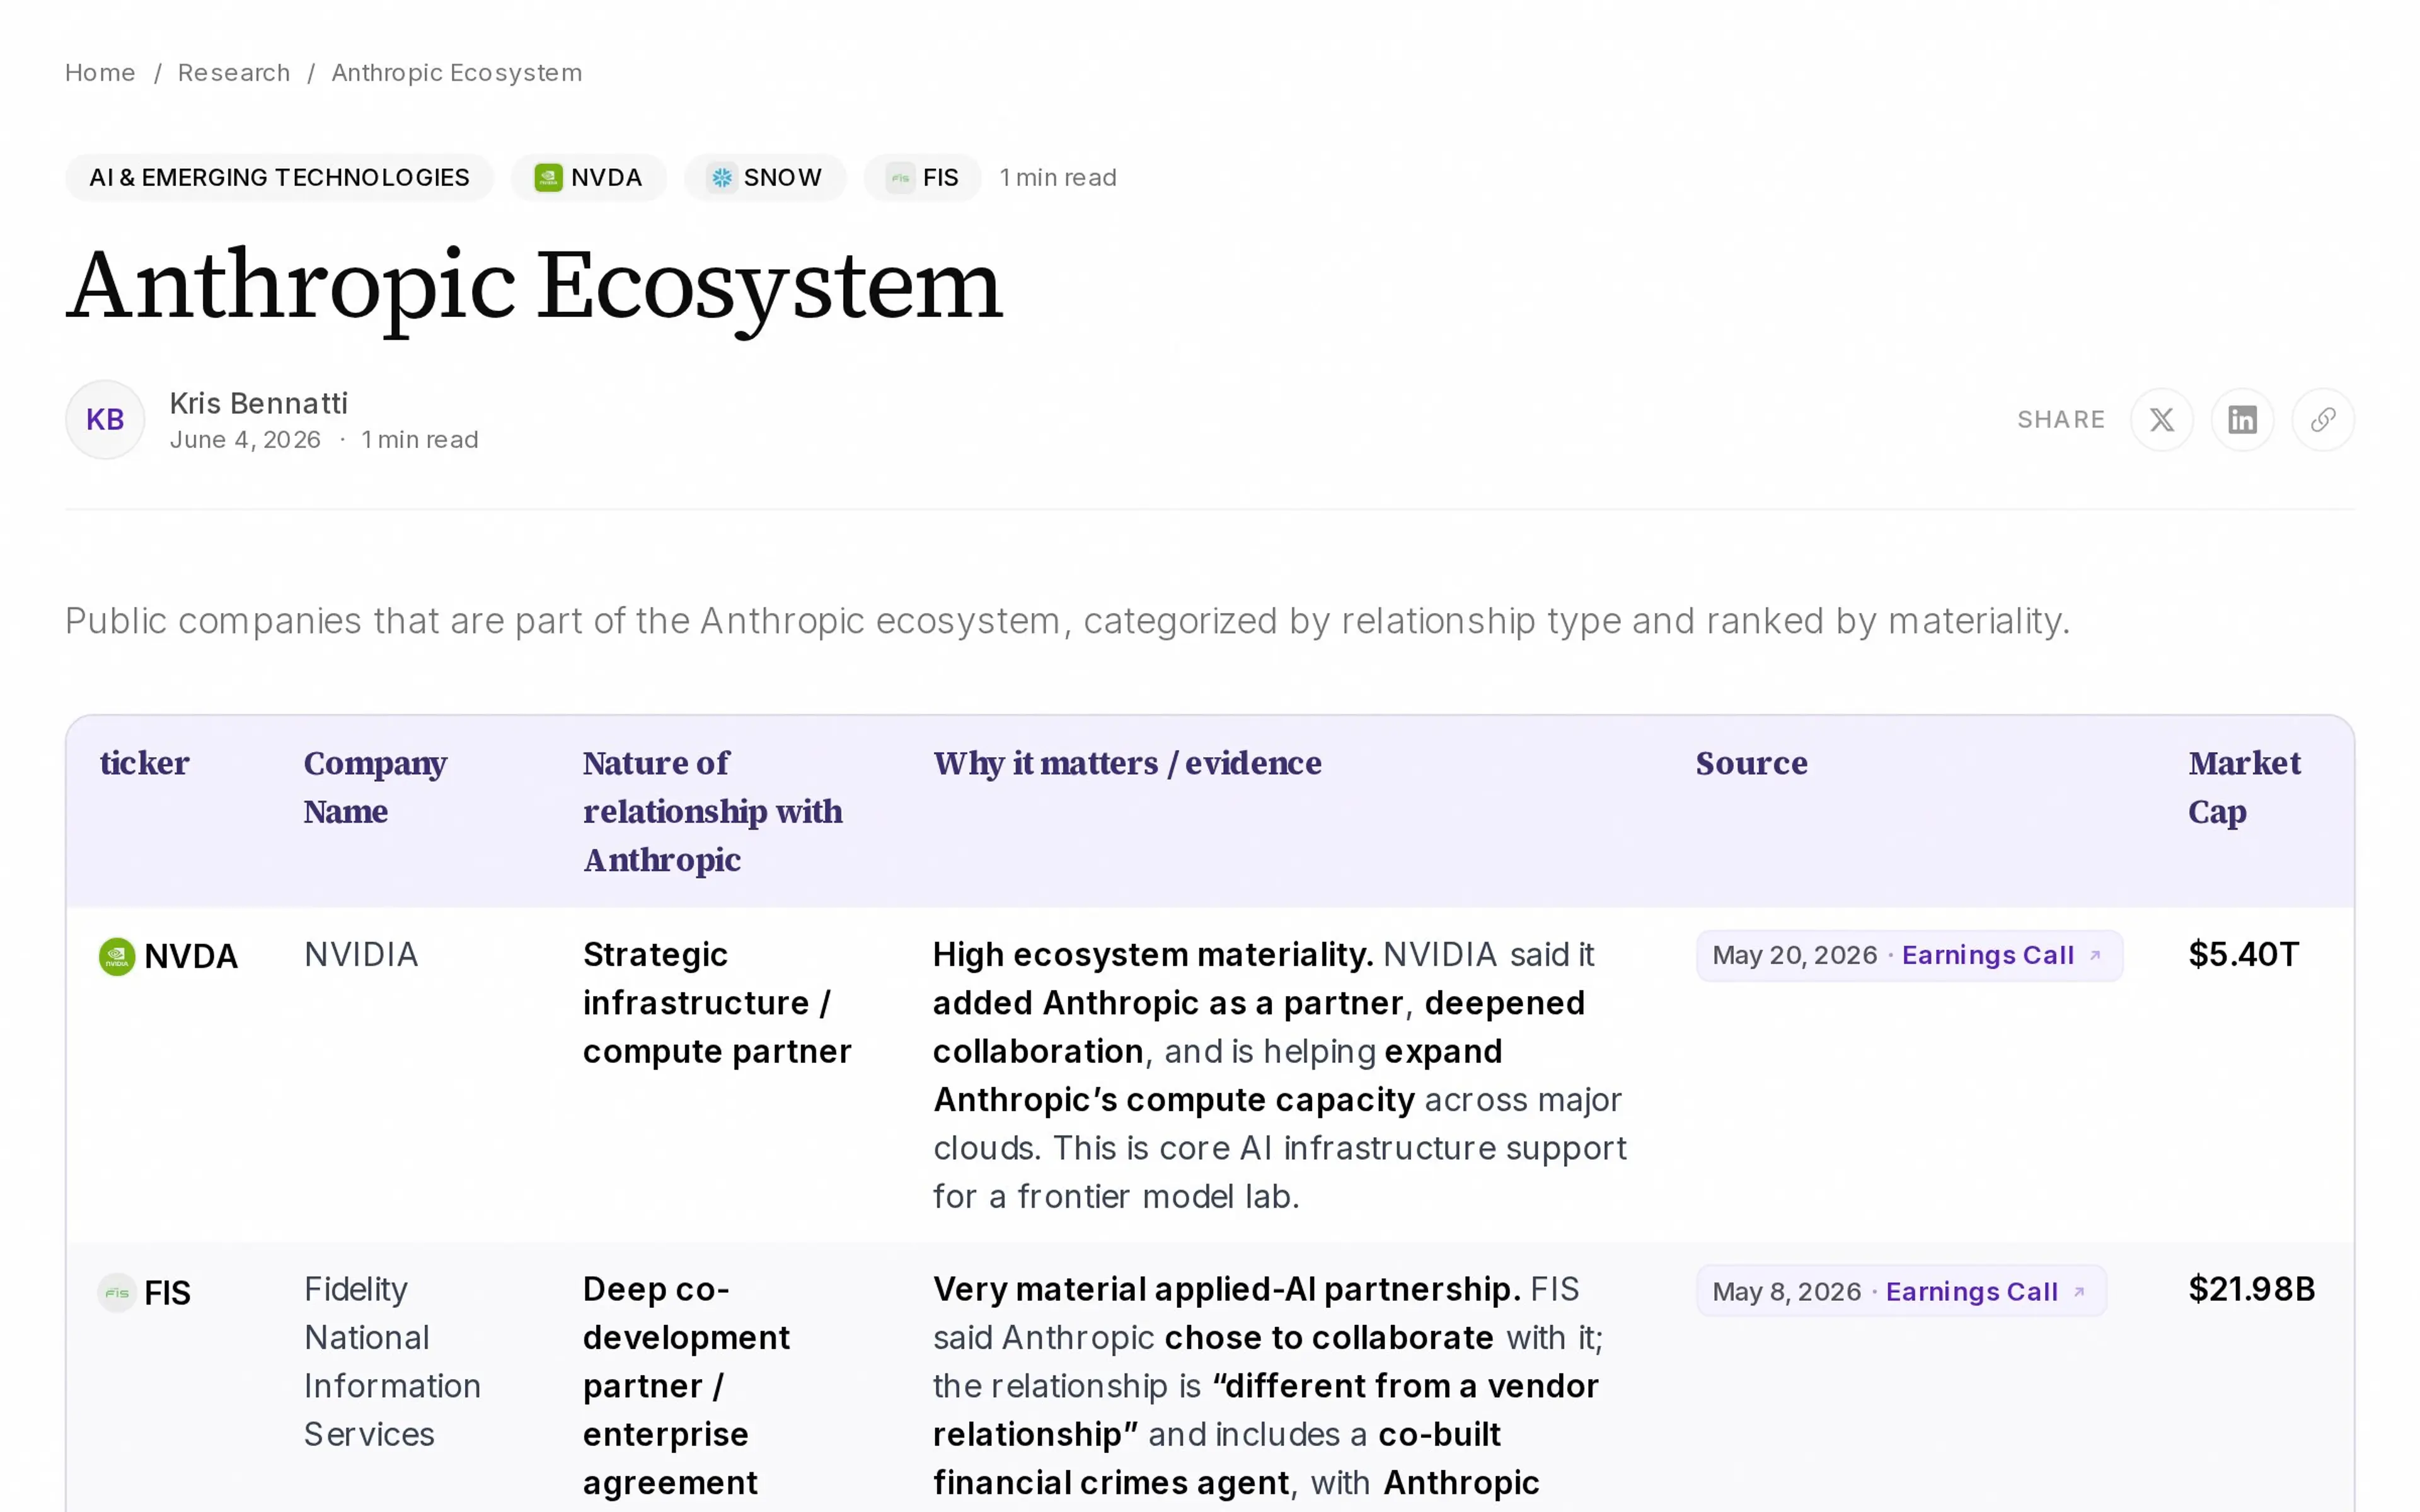Open the FIS ticker tag
2420x1512 pixels.
(x=922, y=177)
